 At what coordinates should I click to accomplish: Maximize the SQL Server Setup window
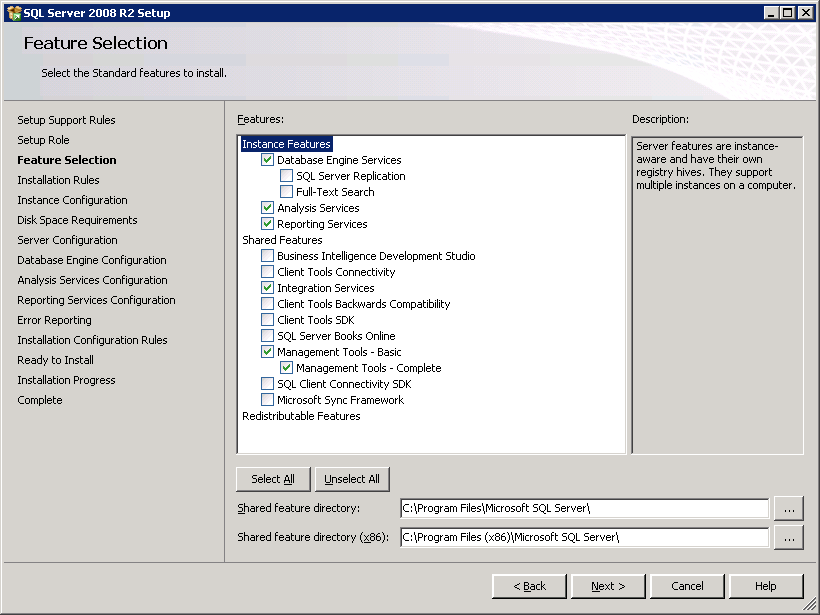tap(788, 13)
